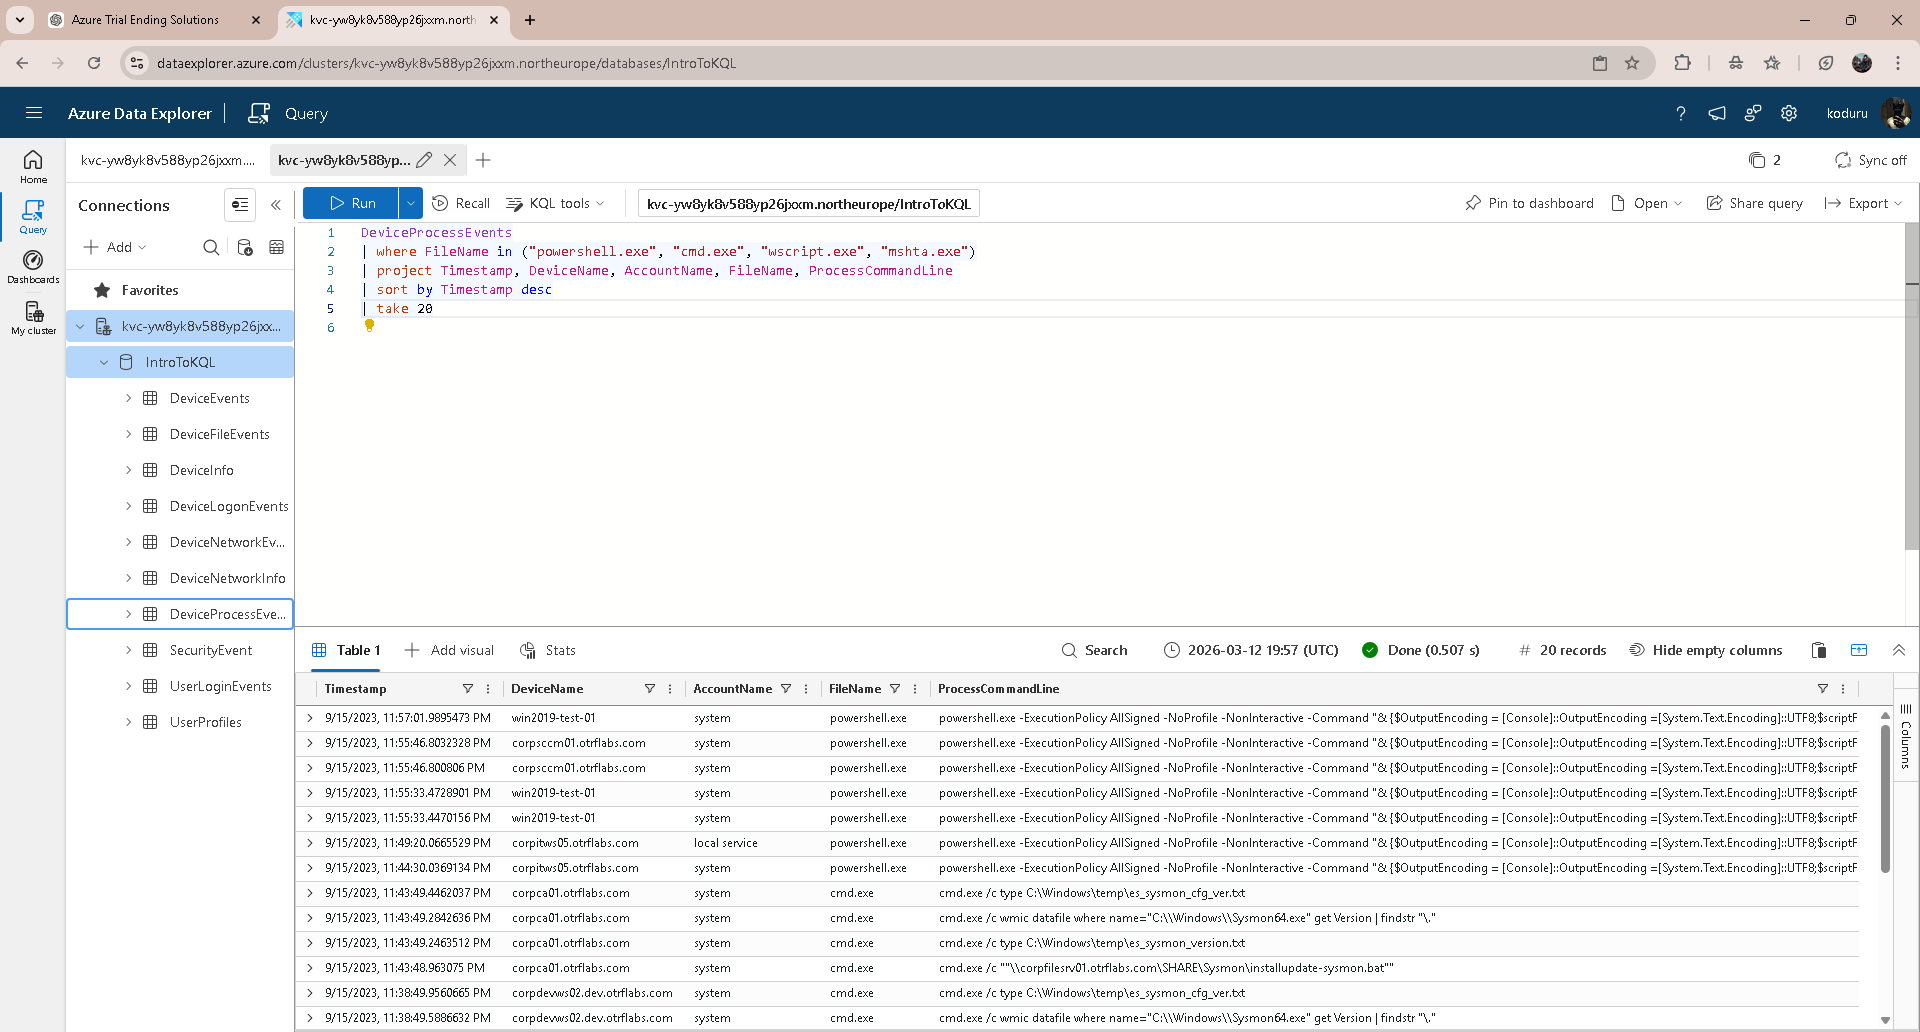Collapse the IntroToKQL database node
Screen dimensions: 1920x1032
click(104, 362)
